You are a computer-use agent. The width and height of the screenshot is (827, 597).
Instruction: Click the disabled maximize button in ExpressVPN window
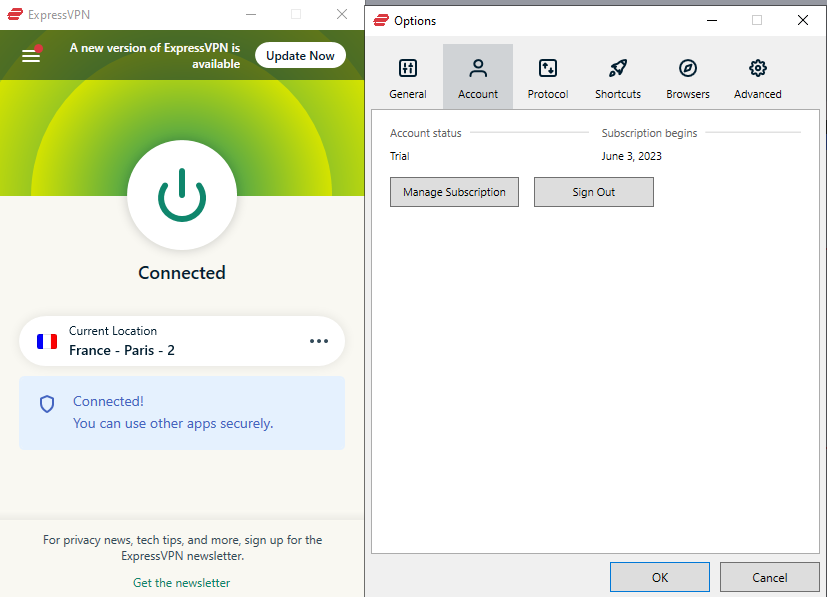coord(296,14)
